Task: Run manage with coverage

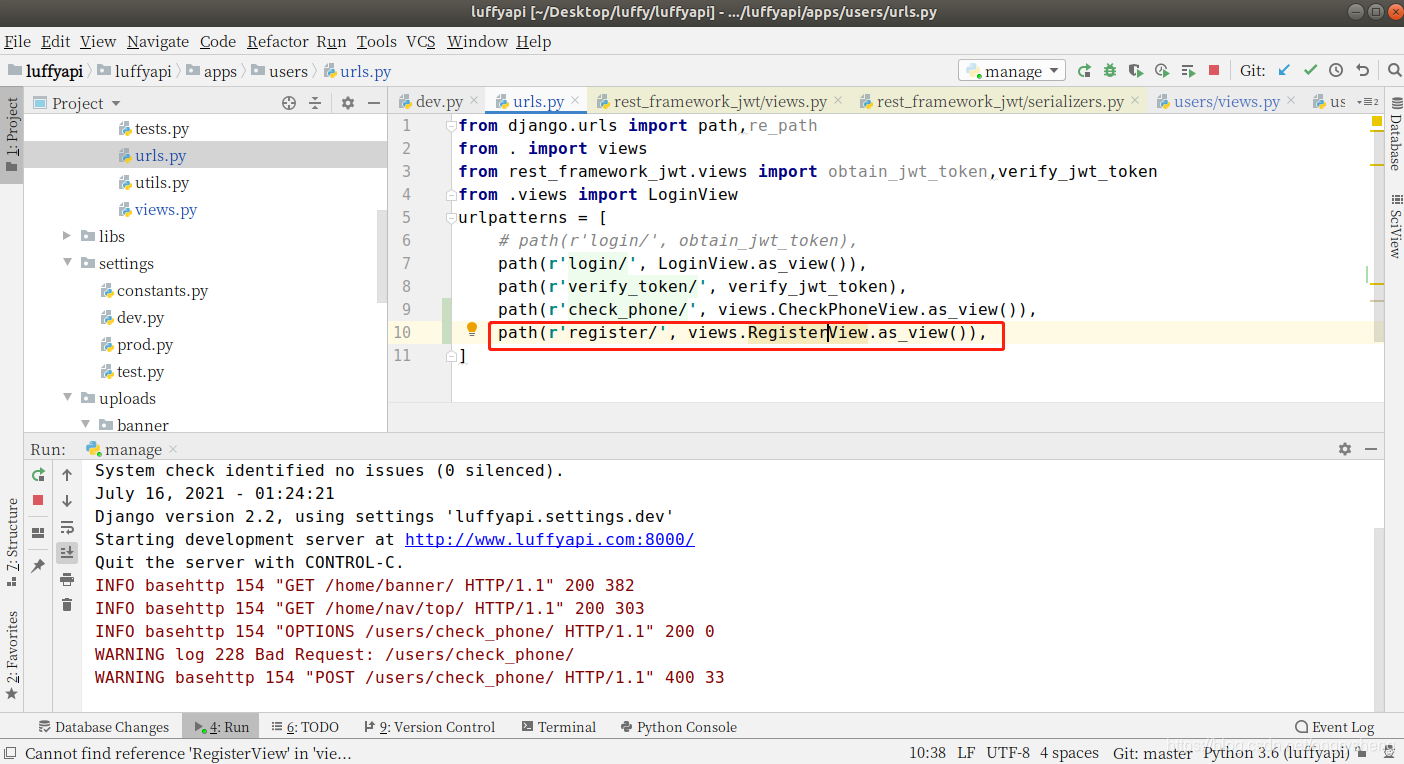Action: pyautogui.click(x=1136, y=71)
